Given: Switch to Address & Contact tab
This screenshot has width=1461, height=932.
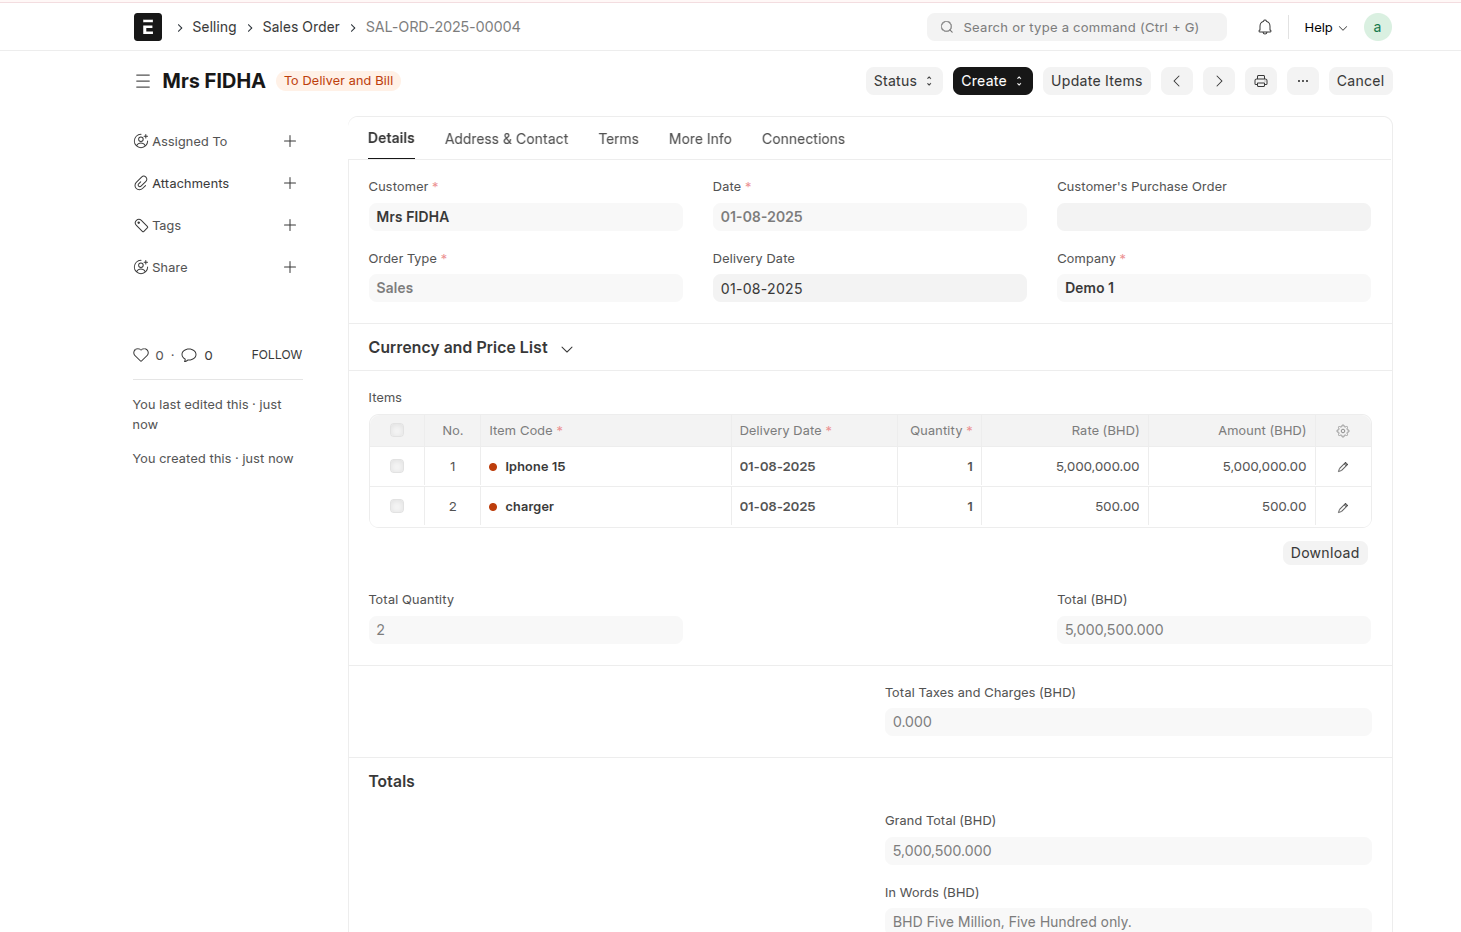Looking at the screenshot, I should pos(506,139).
